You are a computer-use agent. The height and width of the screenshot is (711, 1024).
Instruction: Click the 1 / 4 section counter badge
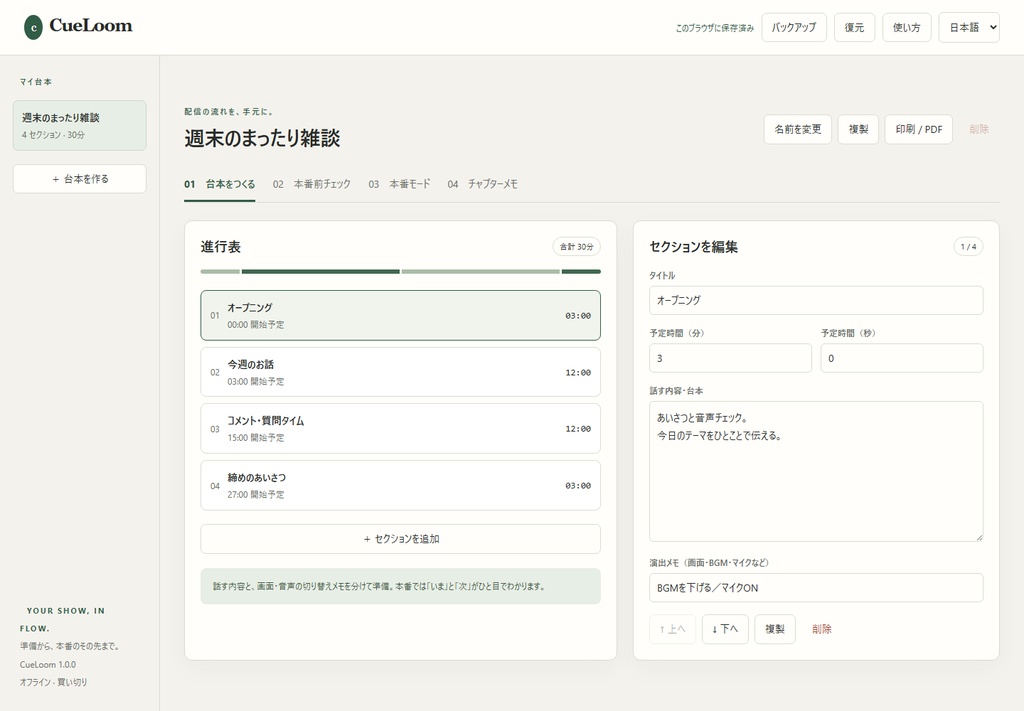click(x=968, y=247)
